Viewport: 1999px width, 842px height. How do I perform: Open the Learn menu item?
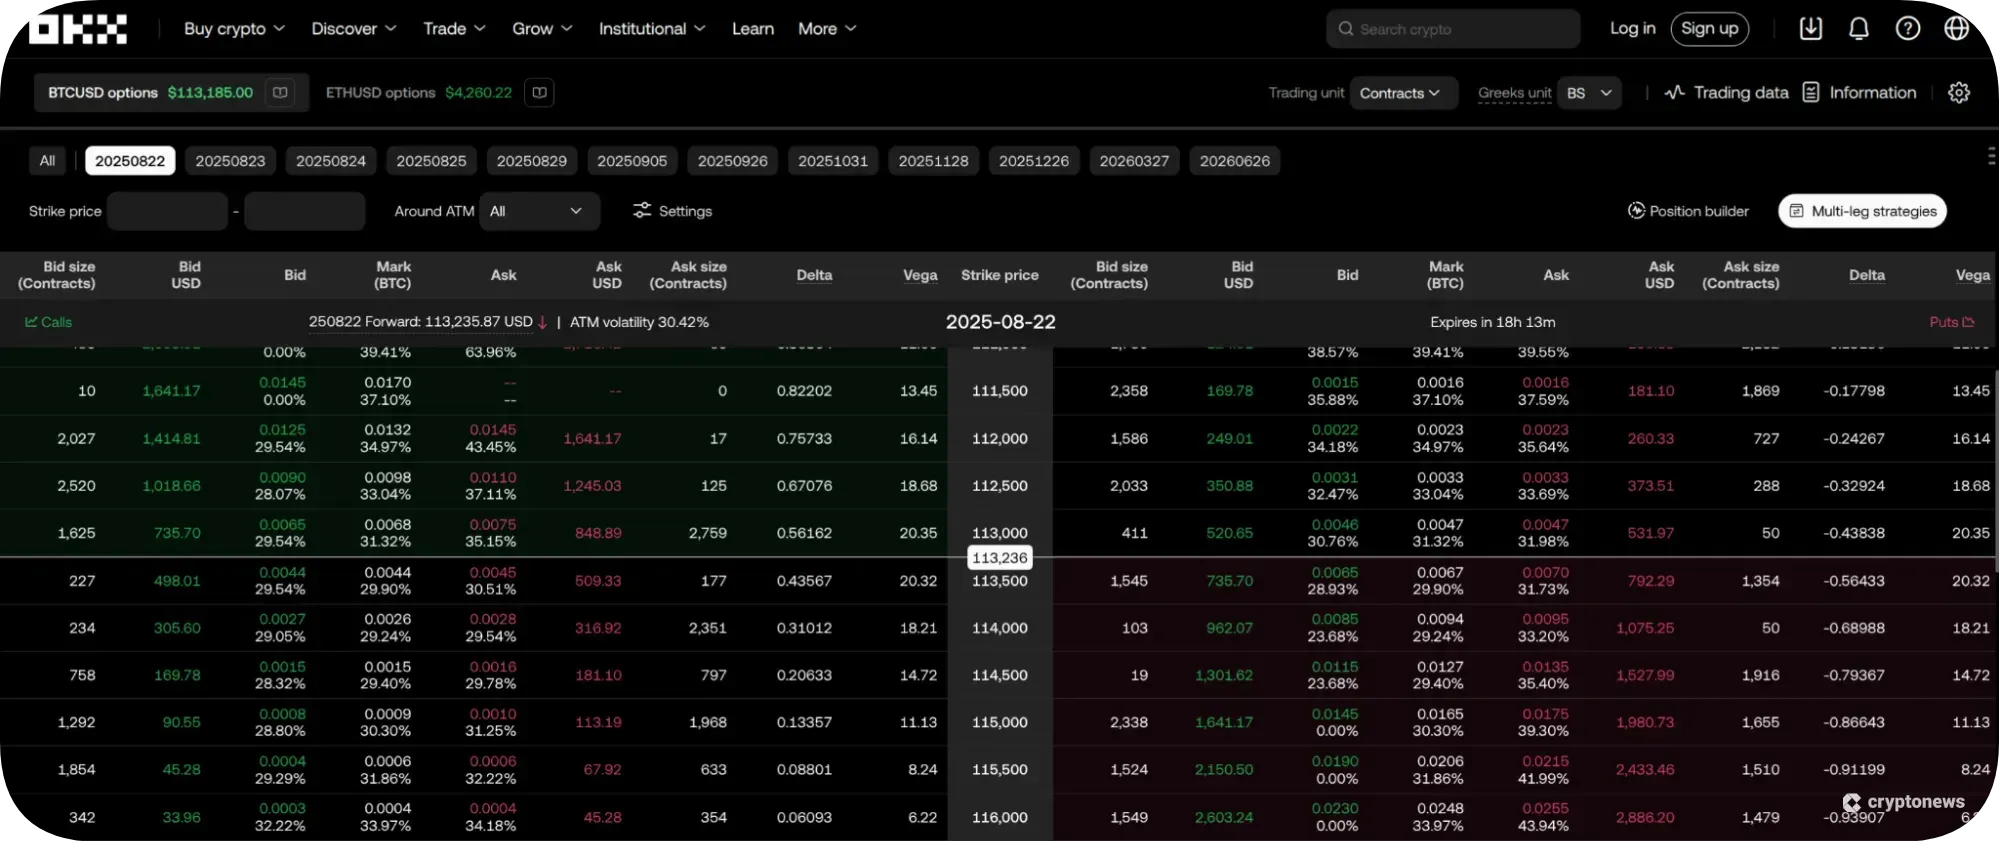(x=752, y=29)
